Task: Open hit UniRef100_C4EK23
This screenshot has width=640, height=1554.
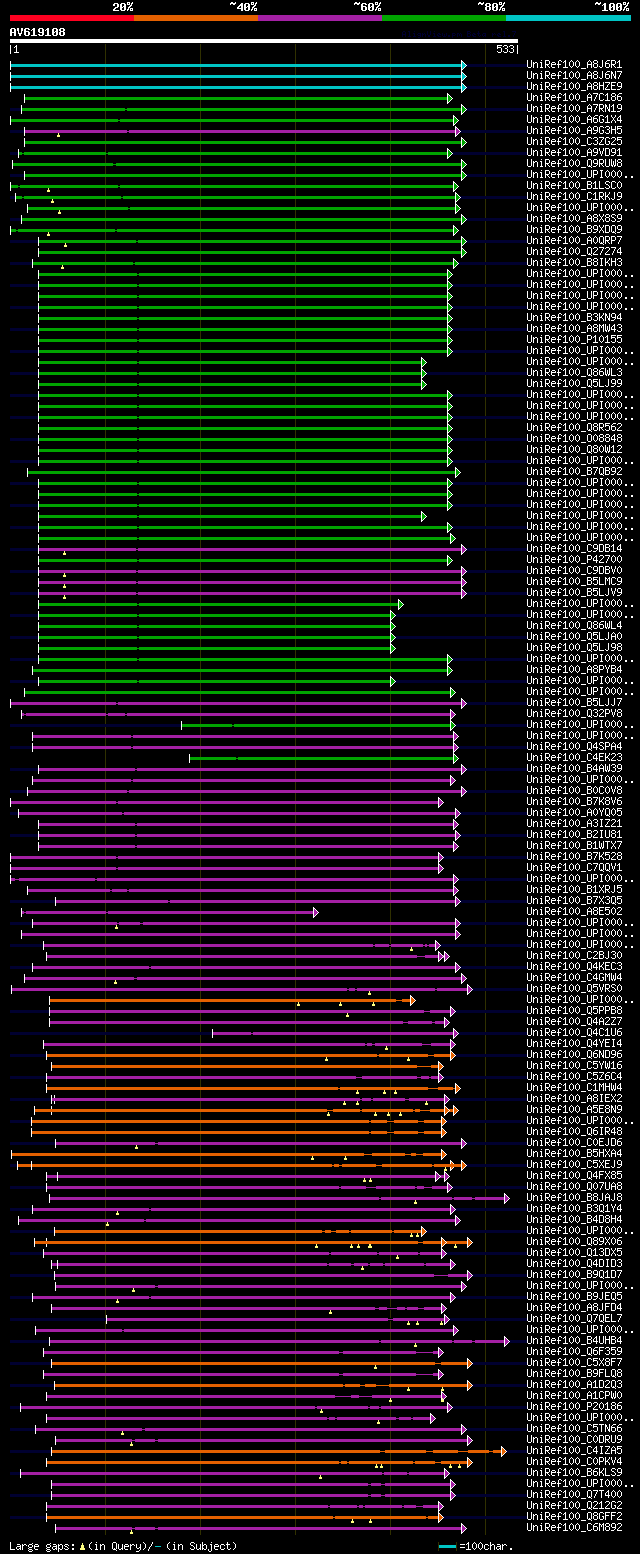Action: point(574,758)
